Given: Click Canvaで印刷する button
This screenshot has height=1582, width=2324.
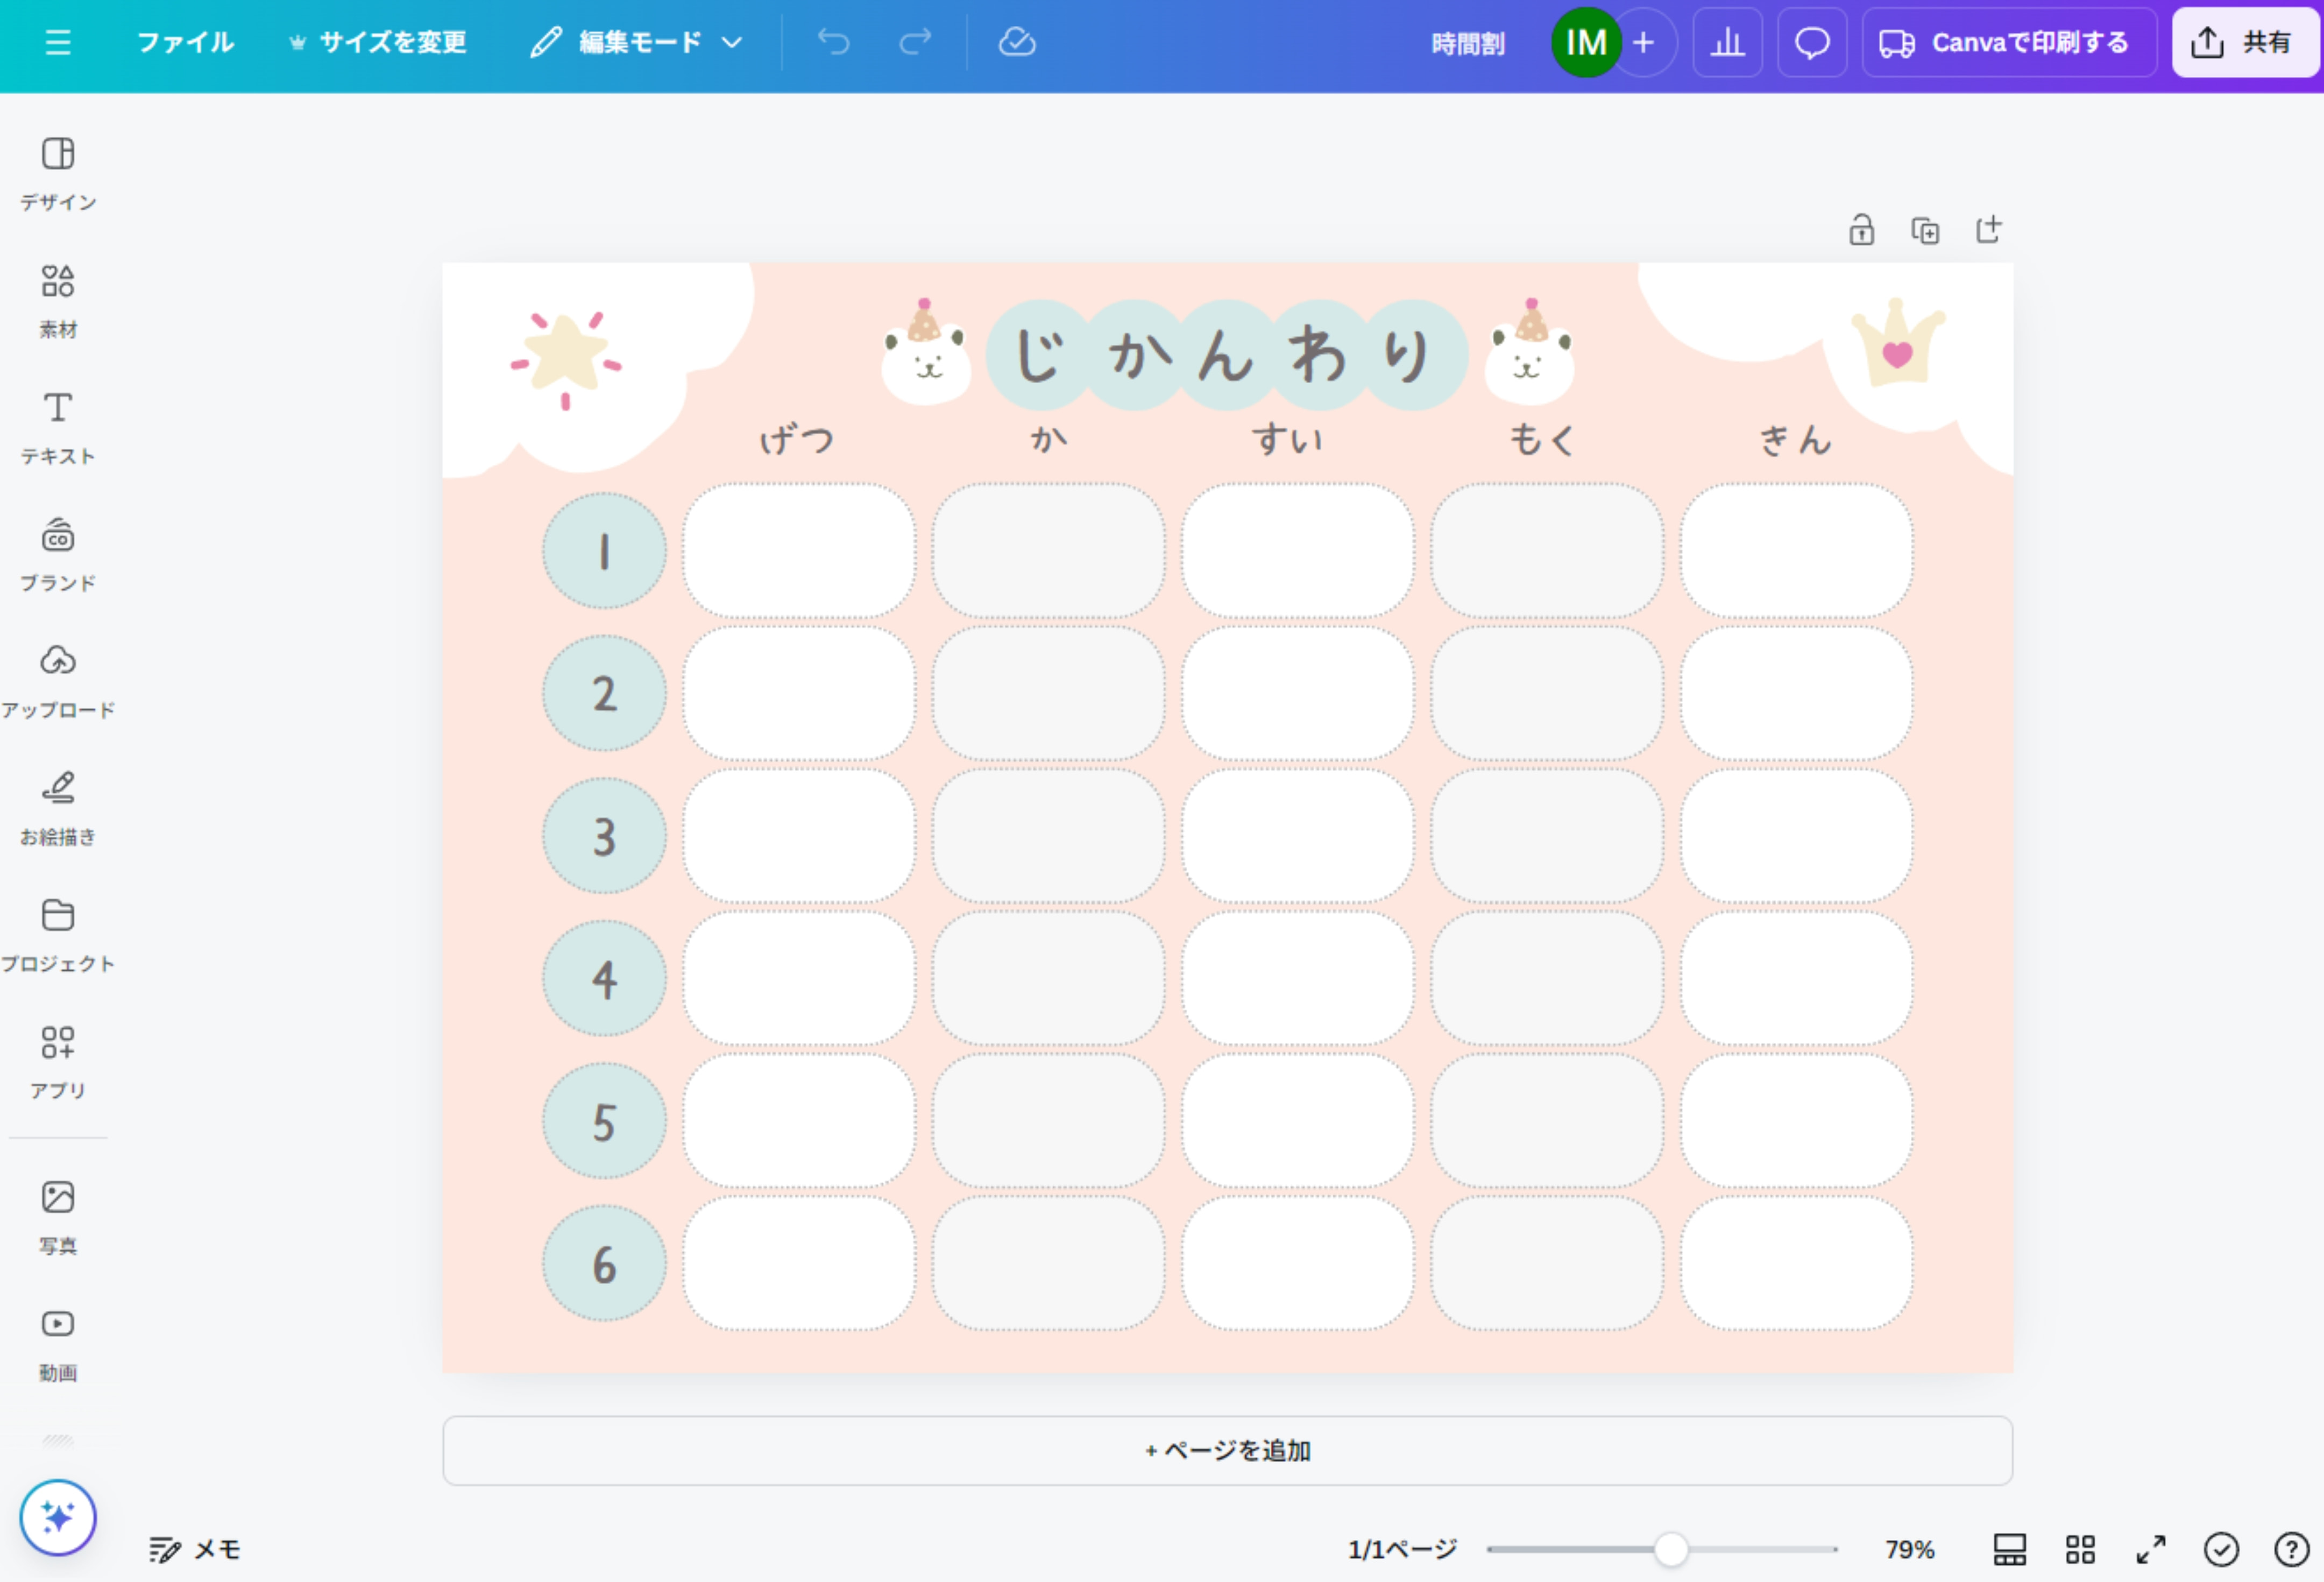Looking at the screenshot, I should [2009, 42].
